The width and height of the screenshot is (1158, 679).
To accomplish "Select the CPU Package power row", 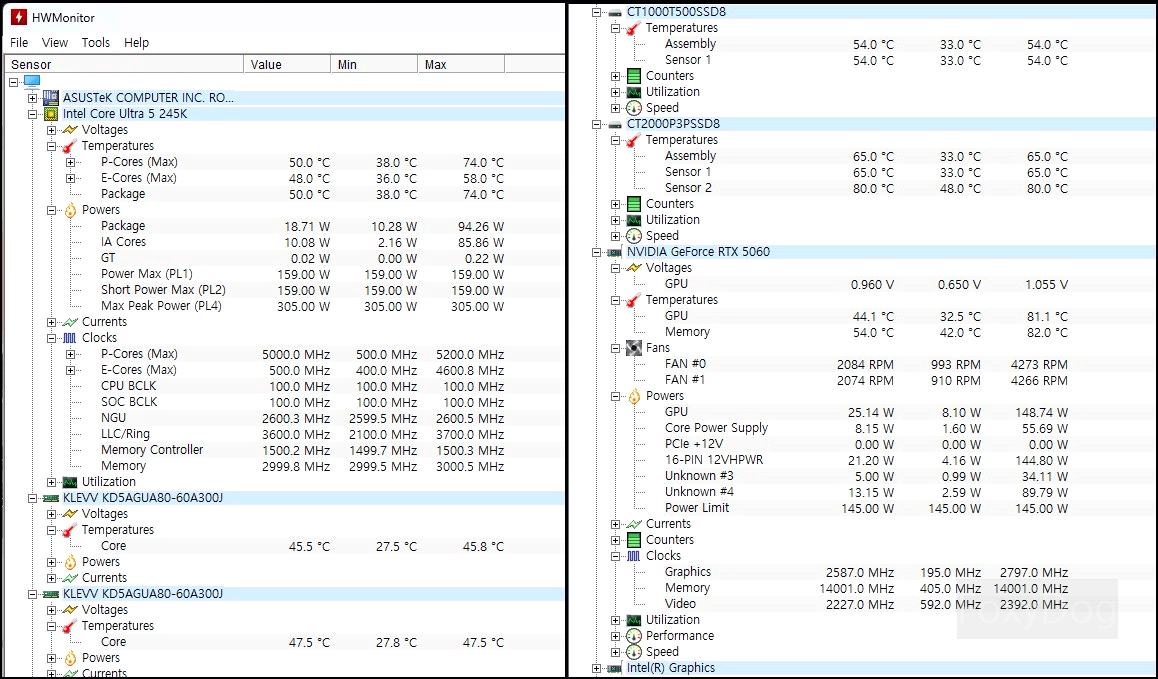I will click(x=302, y=226).
